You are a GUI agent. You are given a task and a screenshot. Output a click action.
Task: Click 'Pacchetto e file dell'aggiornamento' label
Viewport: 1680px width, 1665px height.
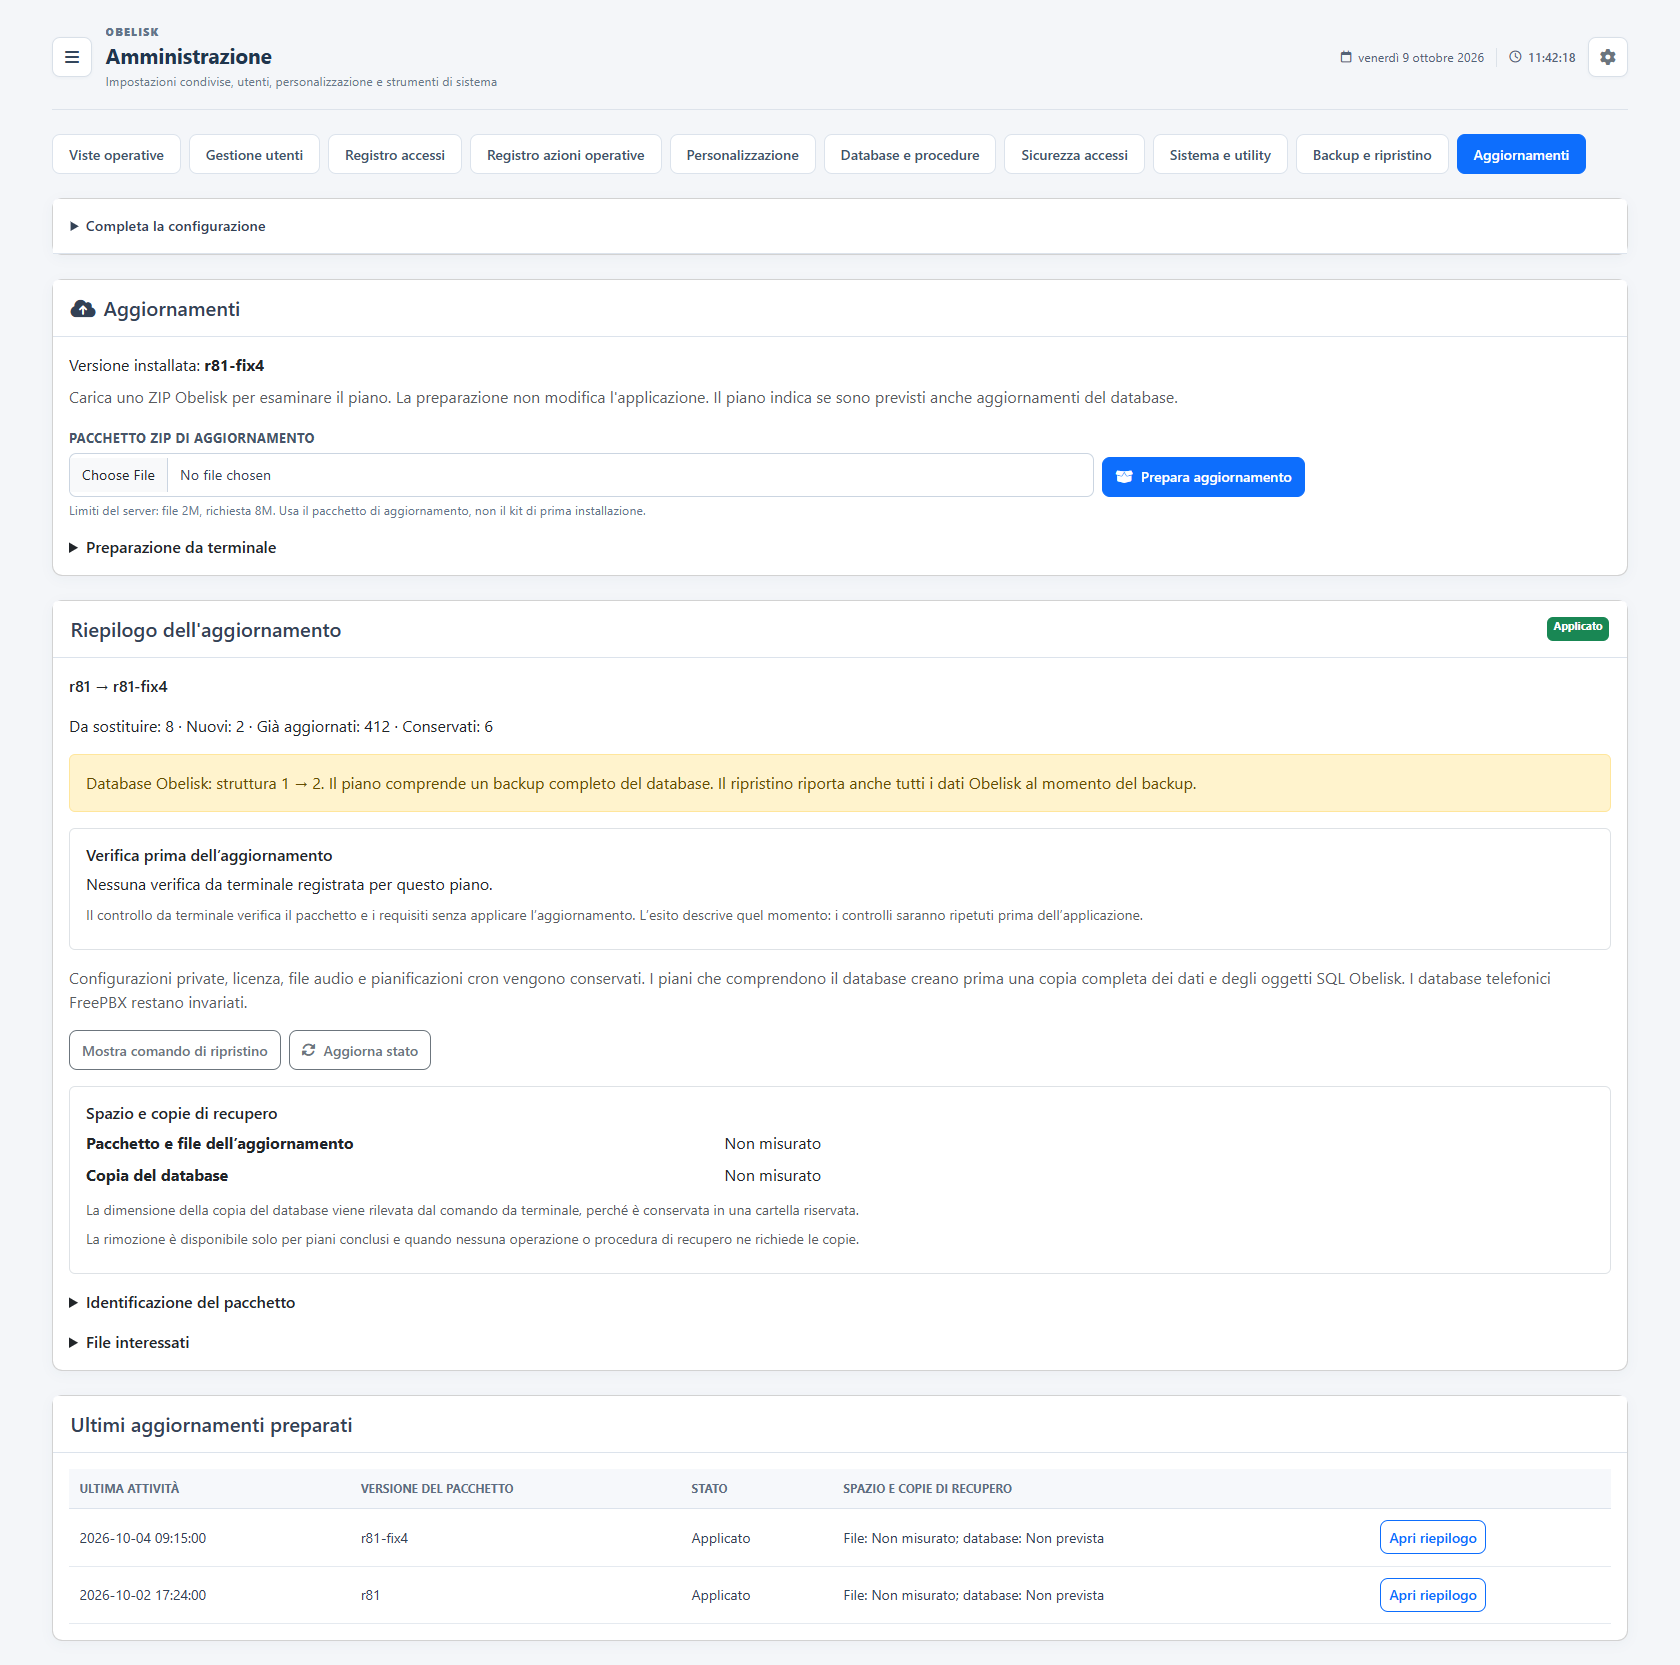(220, 1143)
